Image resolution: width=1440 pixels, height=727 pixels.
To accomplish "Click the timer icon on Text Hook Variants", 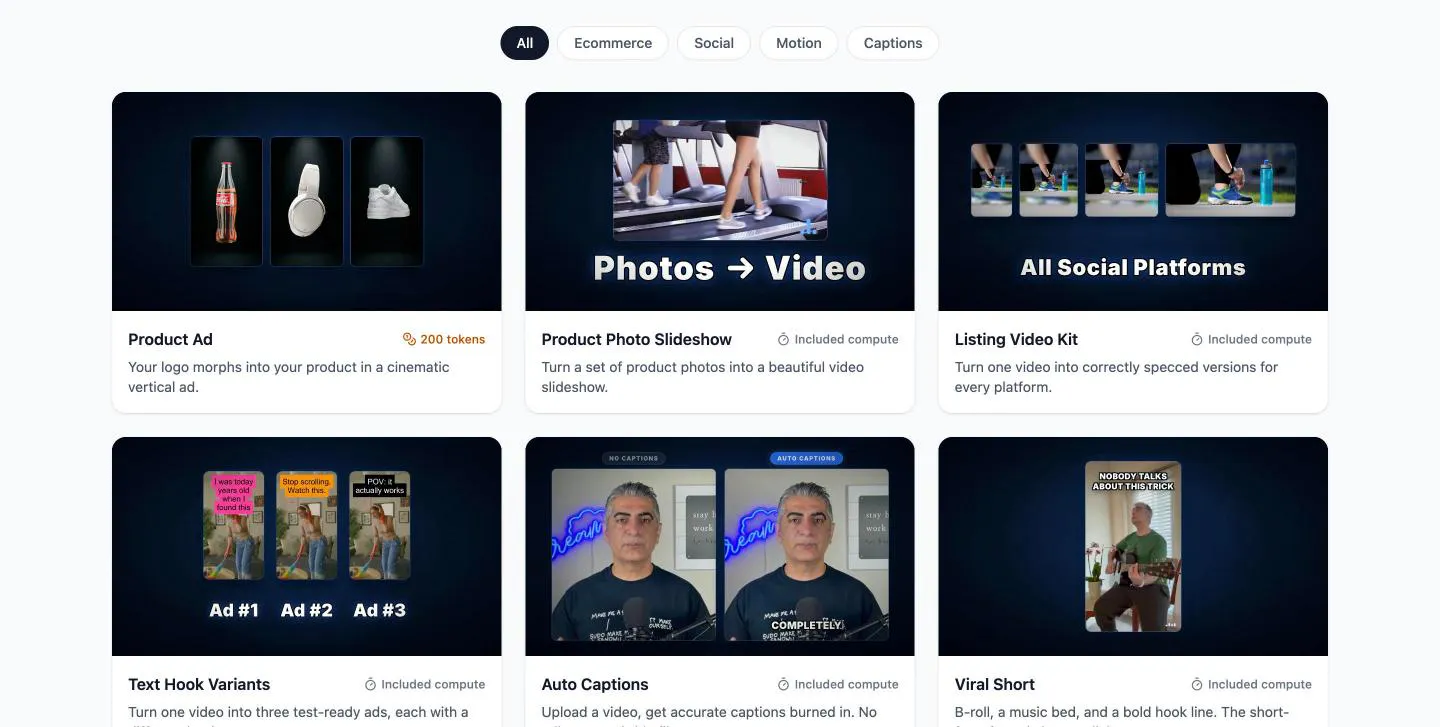I will [371, 685].
